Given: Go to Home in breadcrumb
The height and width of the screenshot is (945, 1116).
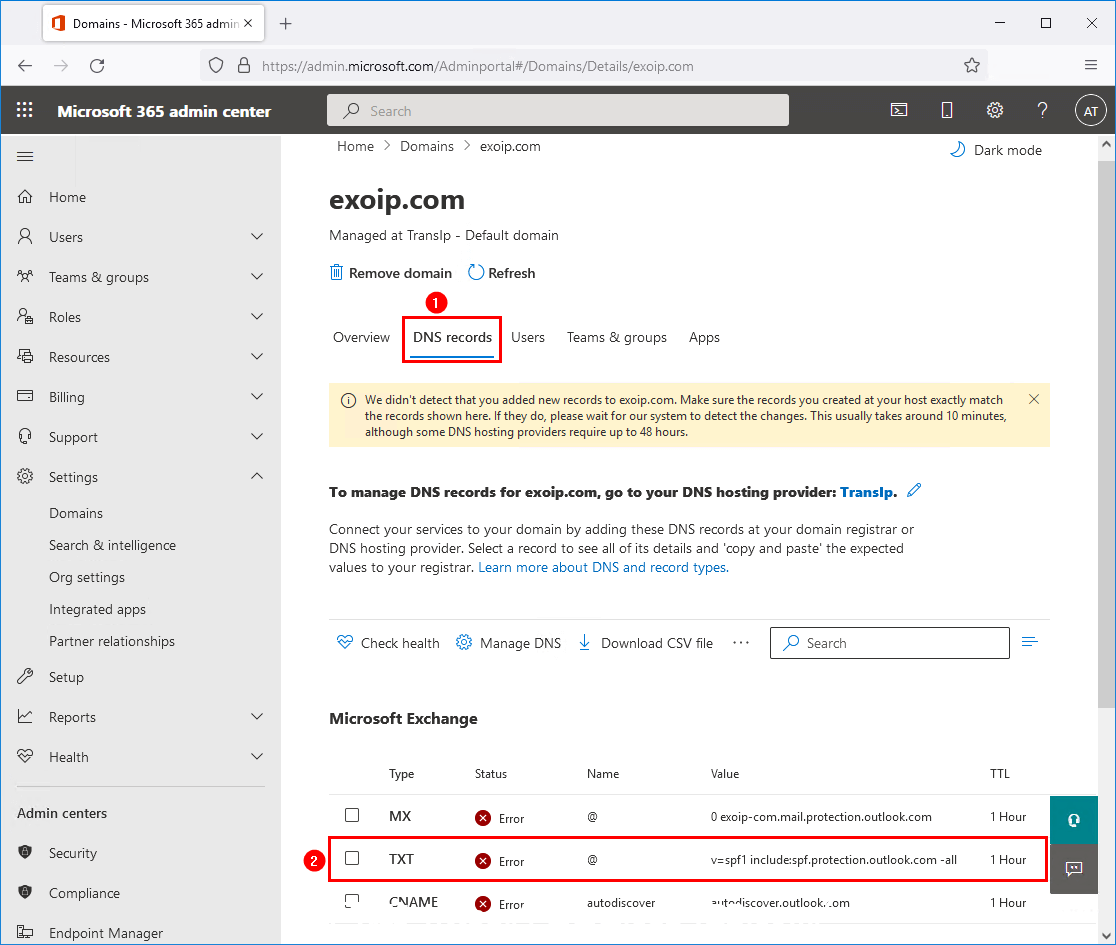Looking at the screenshot, I should [355, 146].
